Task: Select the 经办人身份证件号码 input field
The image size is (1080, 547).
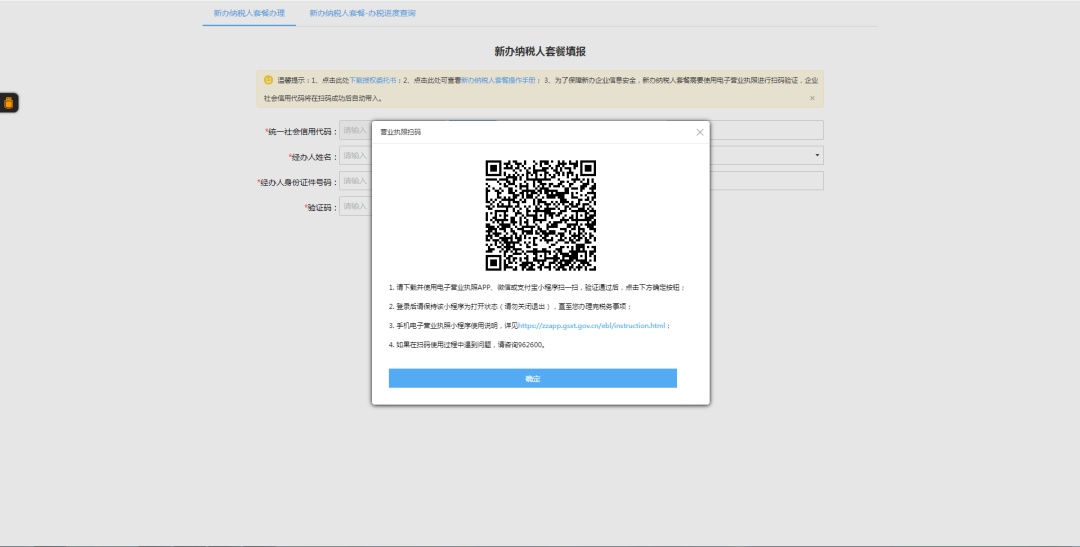Action: (x=355, y=181)
